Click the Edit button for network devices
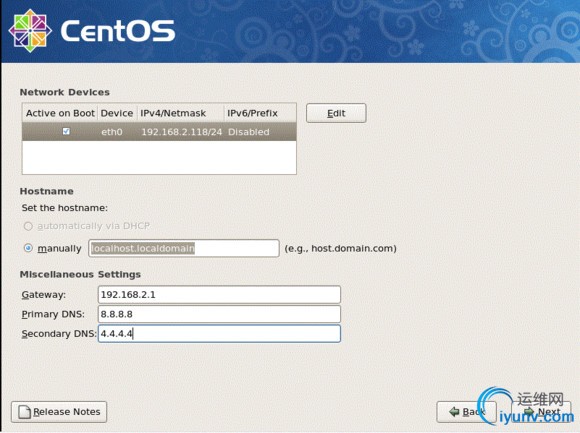580x433 pixels. tap(336, 113)
